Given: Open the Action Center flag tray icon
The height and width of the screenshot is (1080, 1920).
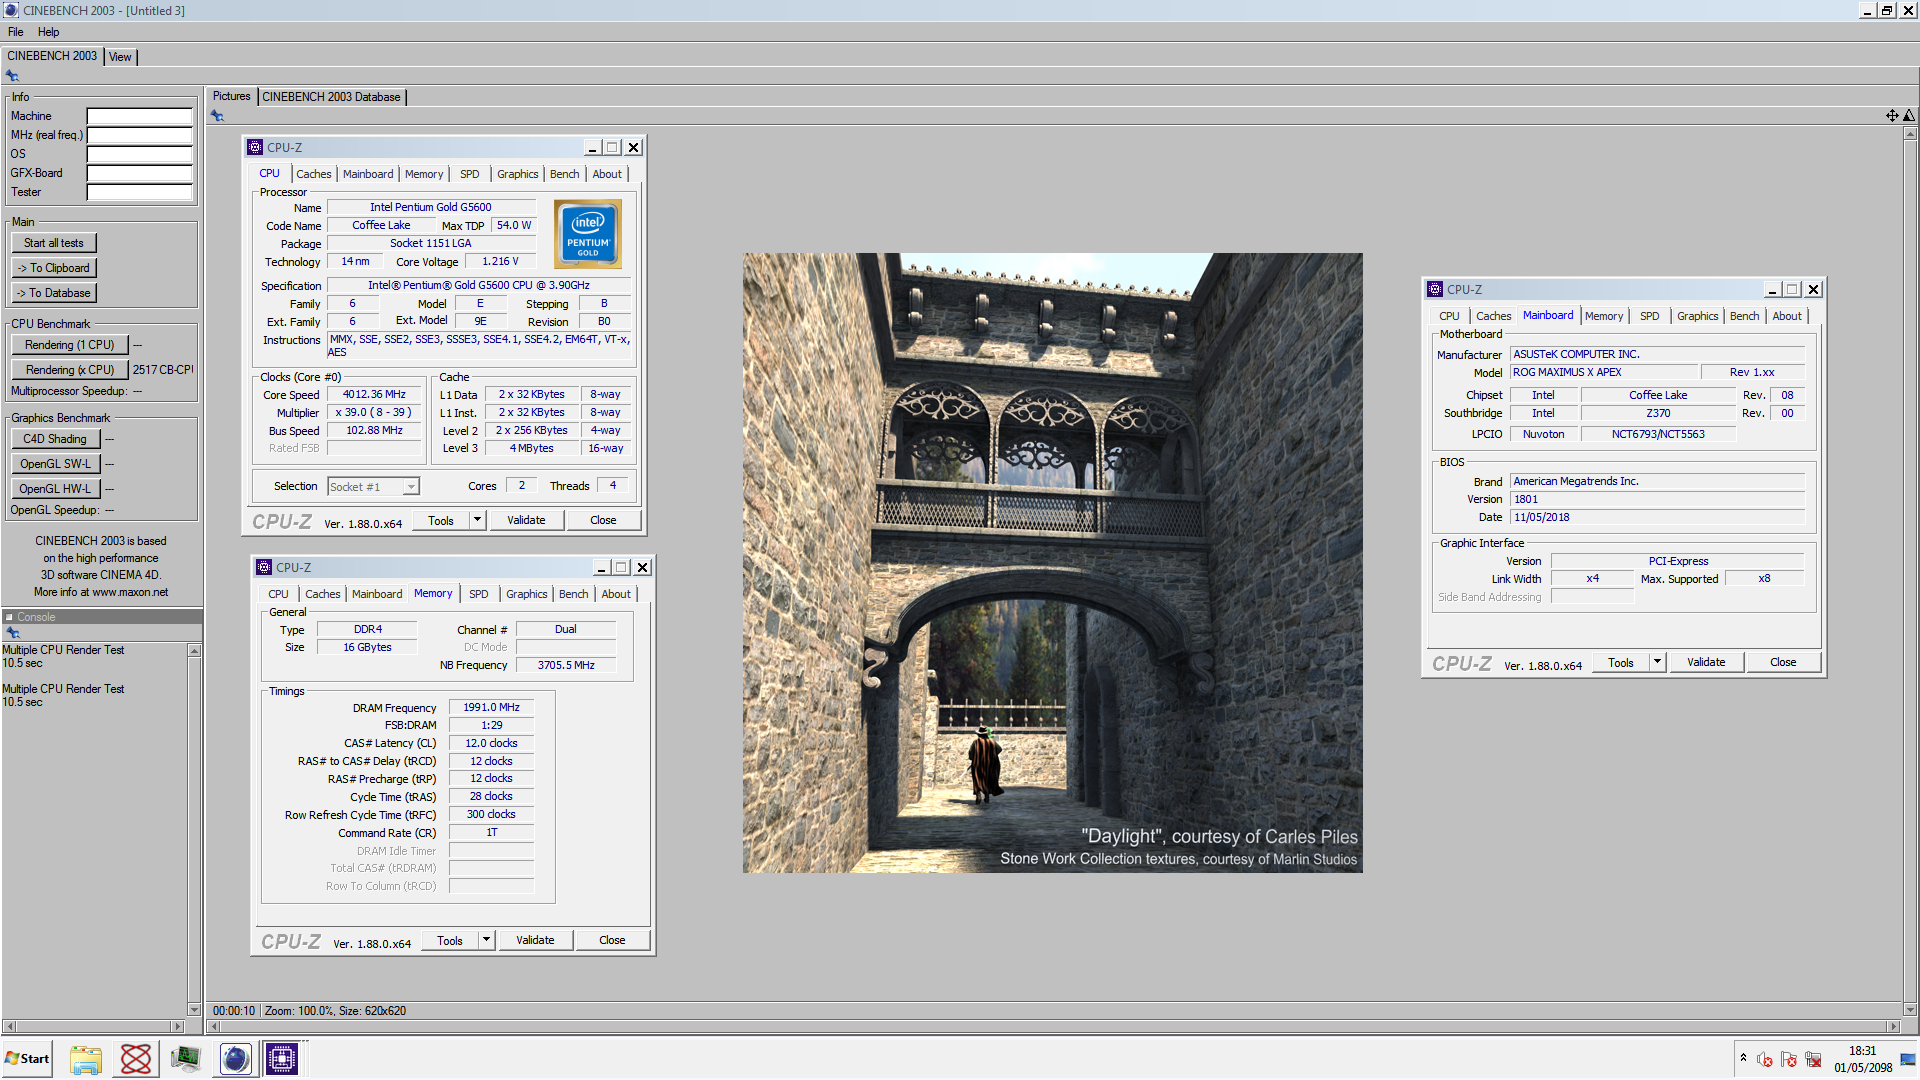Looking at the screenshot, I should 1789,1060.
